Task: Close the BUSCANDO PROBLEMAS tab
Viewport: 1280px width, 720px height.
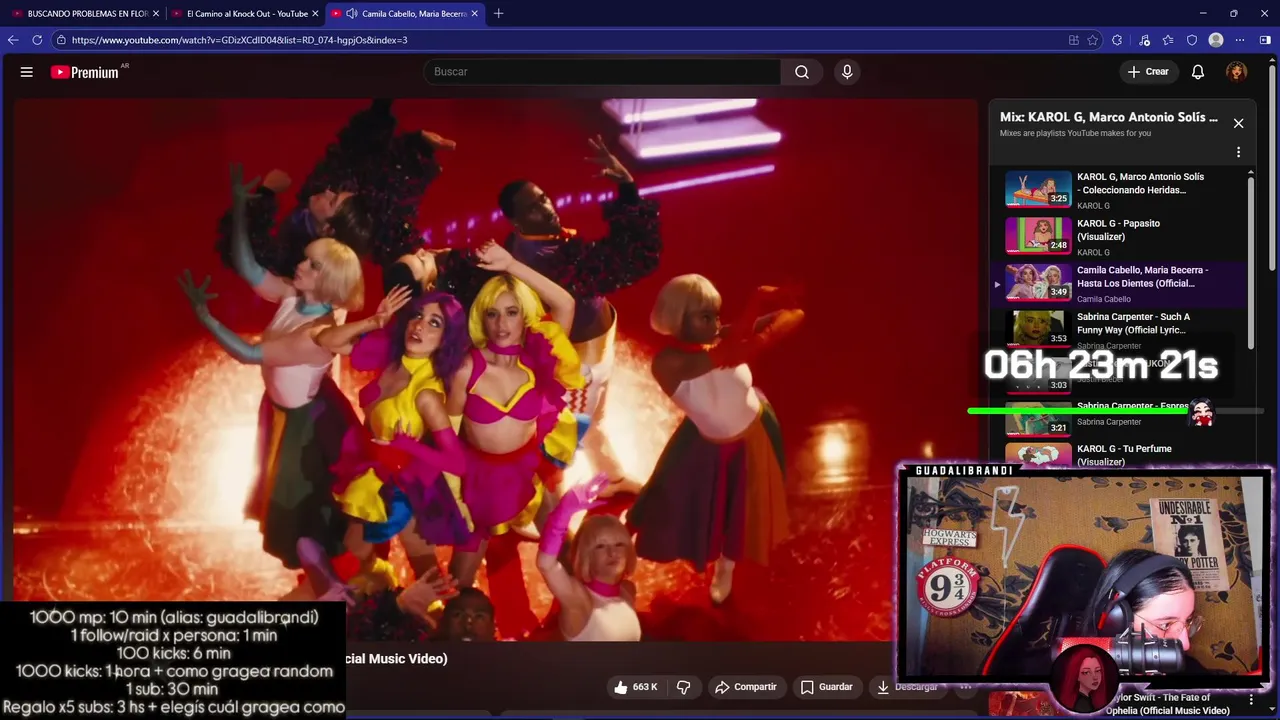Action: pos(156,14)
